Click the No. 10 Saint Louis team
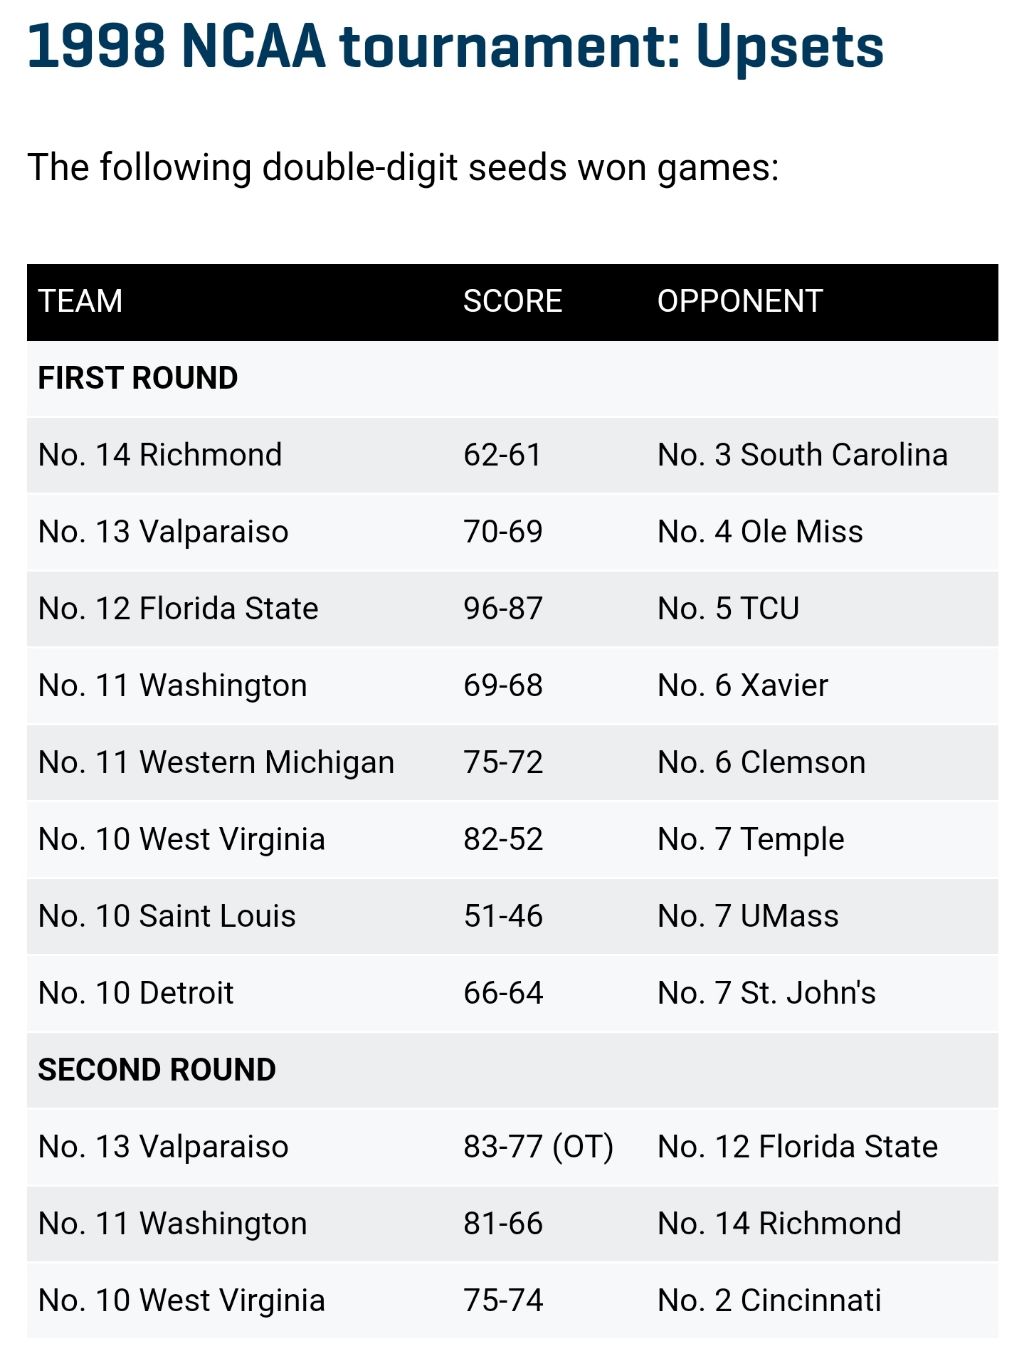Viewport: 1024px width, 1351px height. (167, 916)
